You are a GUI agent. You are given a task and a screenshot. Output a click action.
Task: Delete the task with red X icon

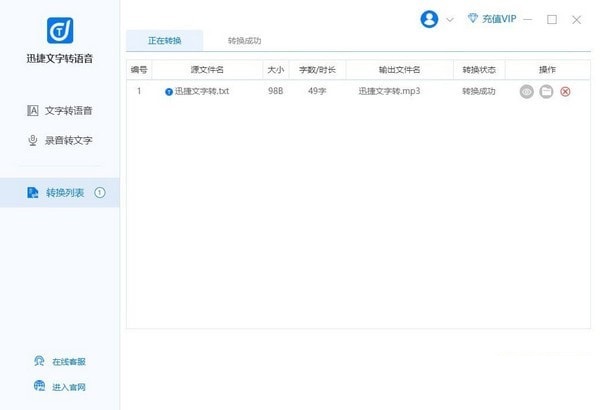pos(565,91)
